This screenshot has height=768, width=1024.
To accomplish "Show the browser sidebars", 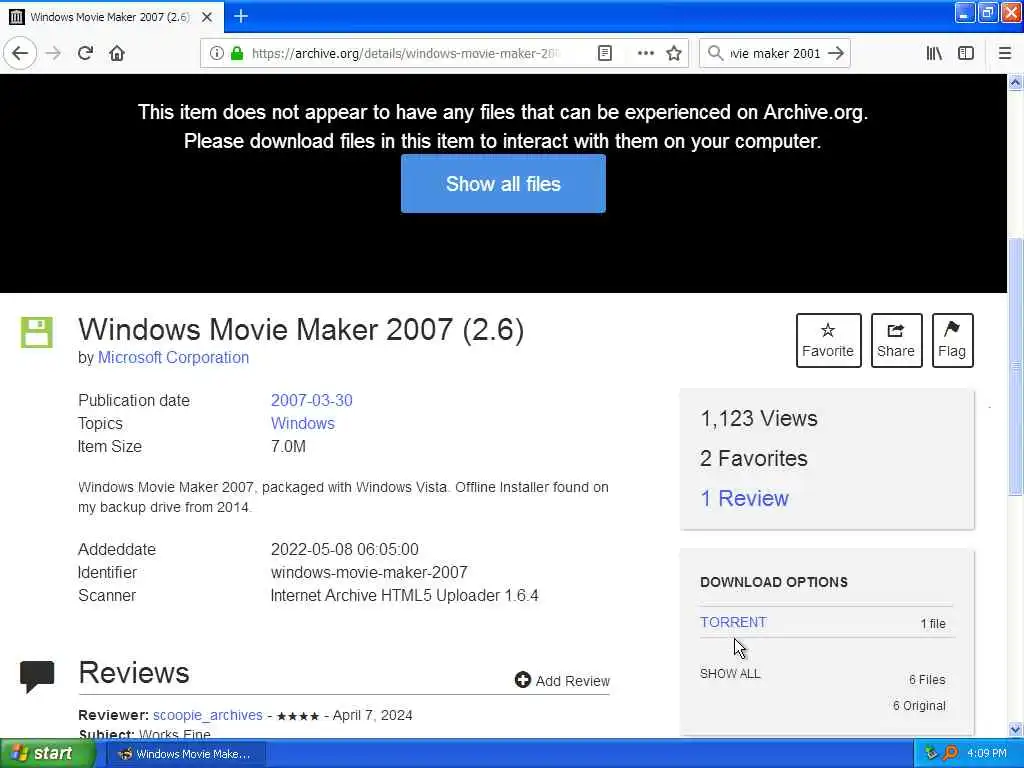I will coord(966,54).
